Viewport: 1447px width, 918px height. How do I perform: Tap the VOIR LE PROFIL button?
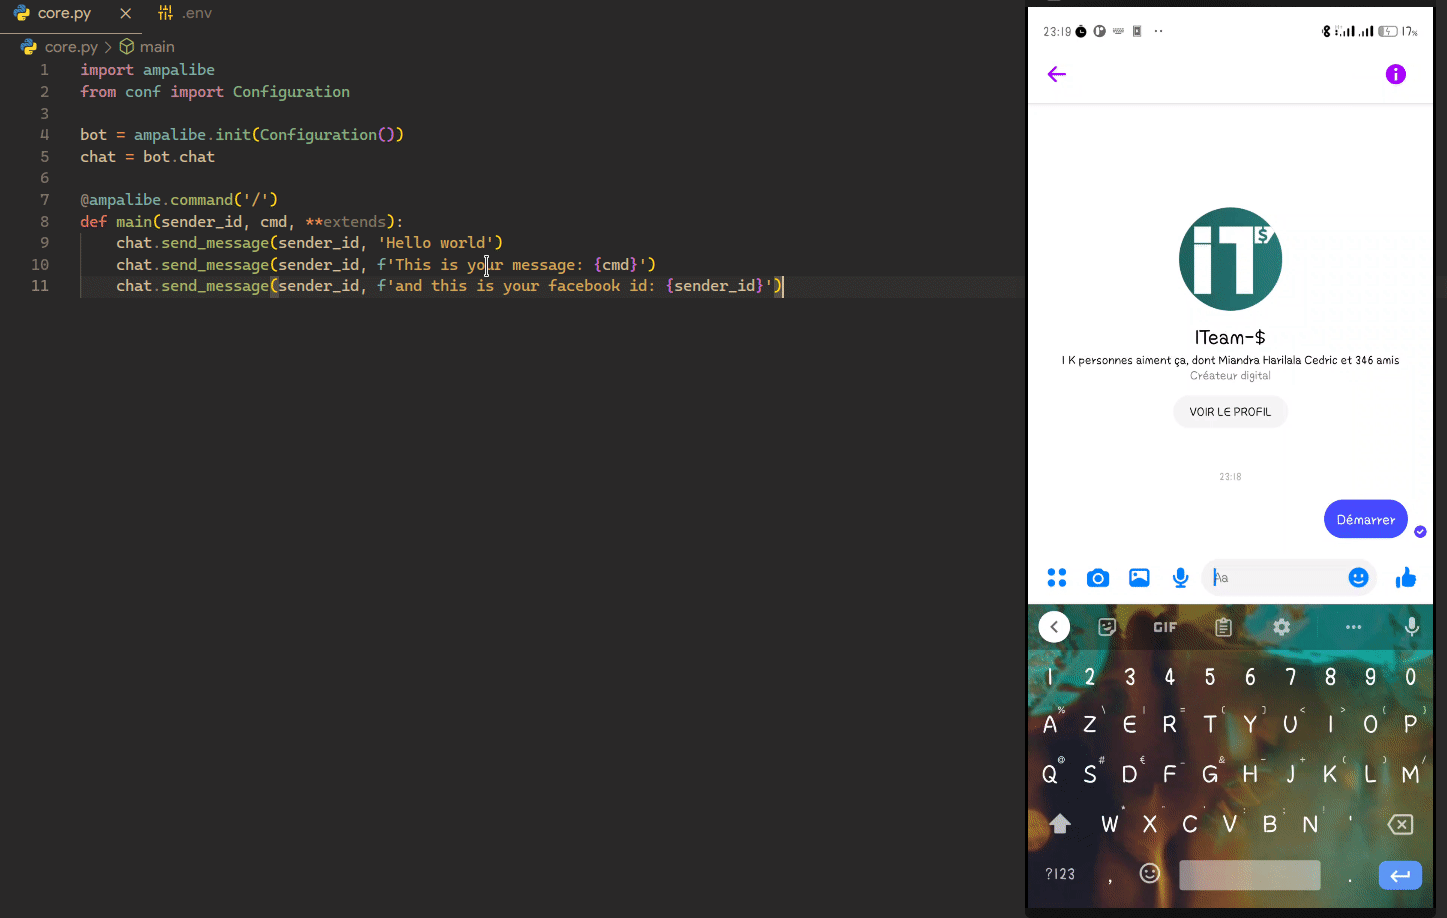1230,412
